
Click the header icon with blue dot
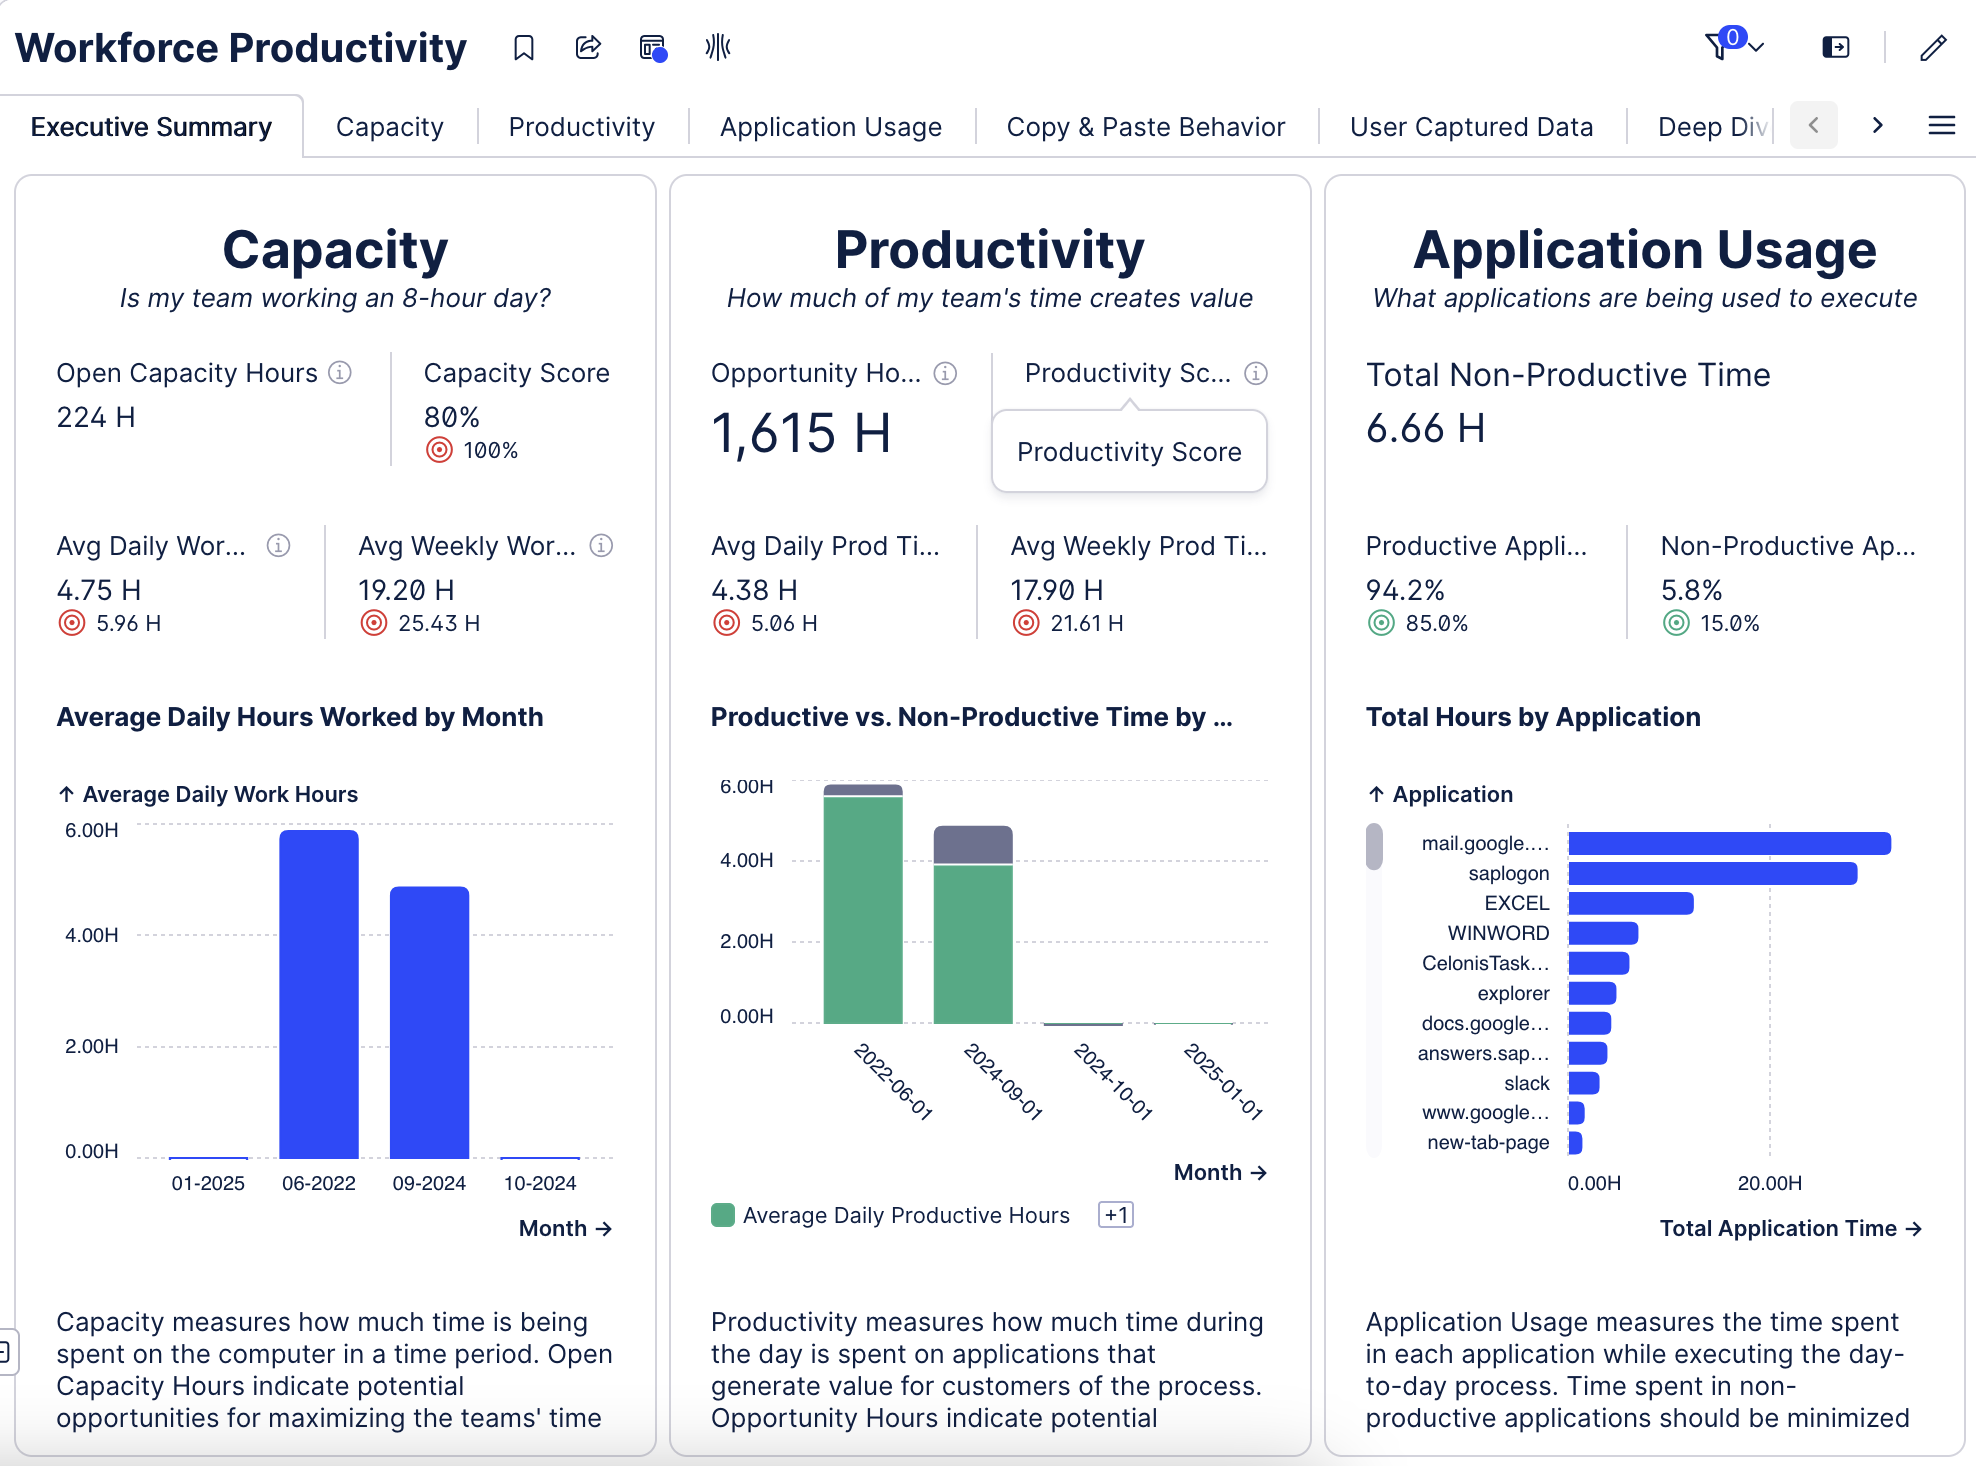tap(652, 47)
